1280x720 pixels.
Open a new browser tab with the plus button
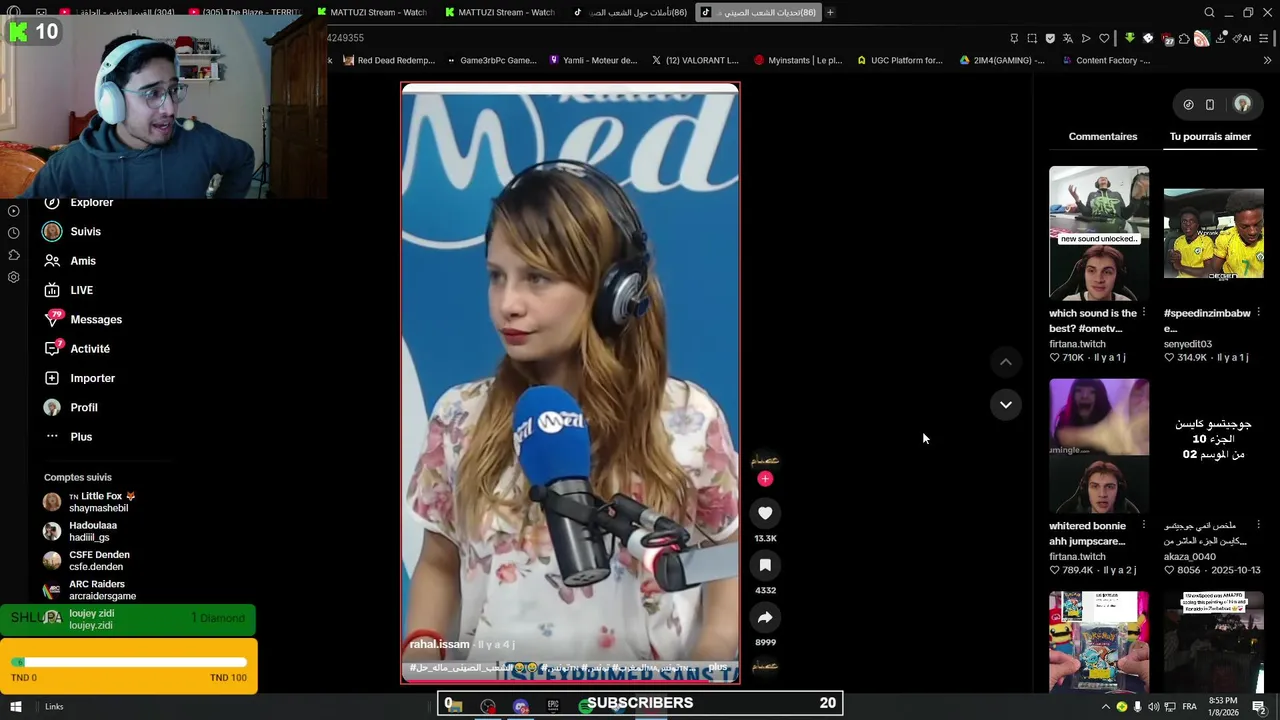(830, 12)
